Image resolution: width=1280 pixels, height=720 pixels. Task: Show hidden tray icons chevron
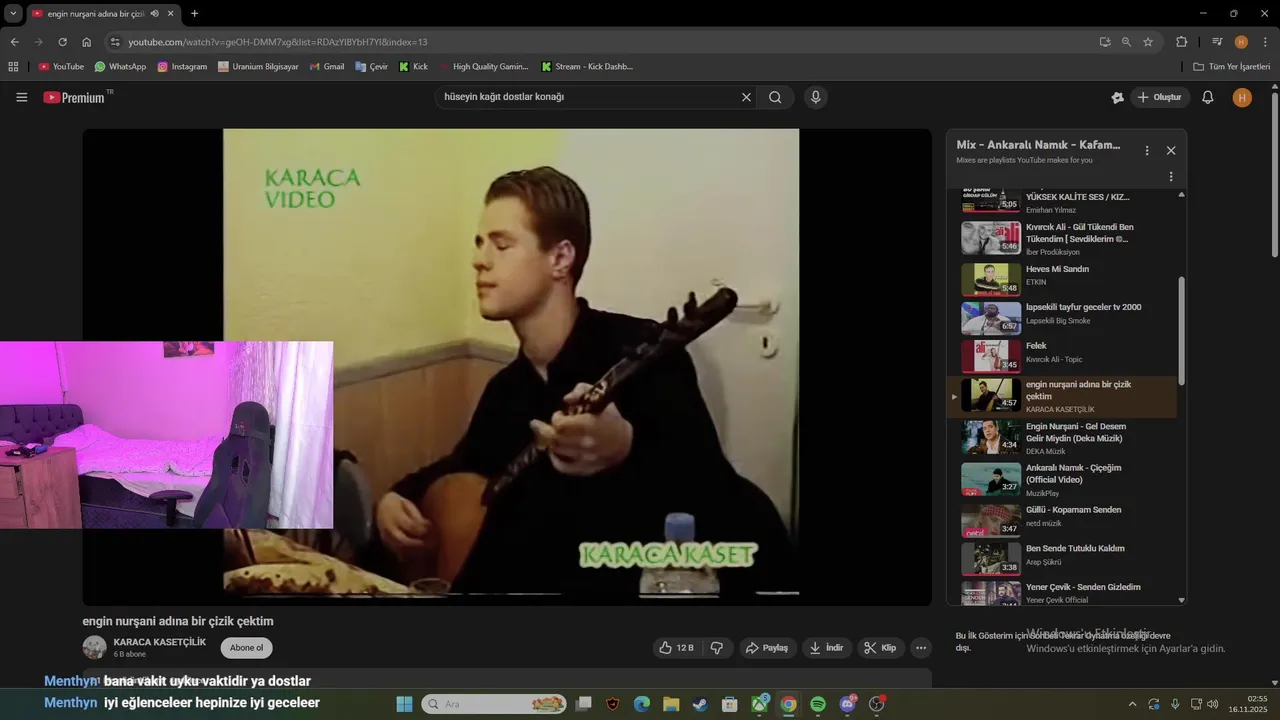pyautogui.click(x=1132, y=704)
